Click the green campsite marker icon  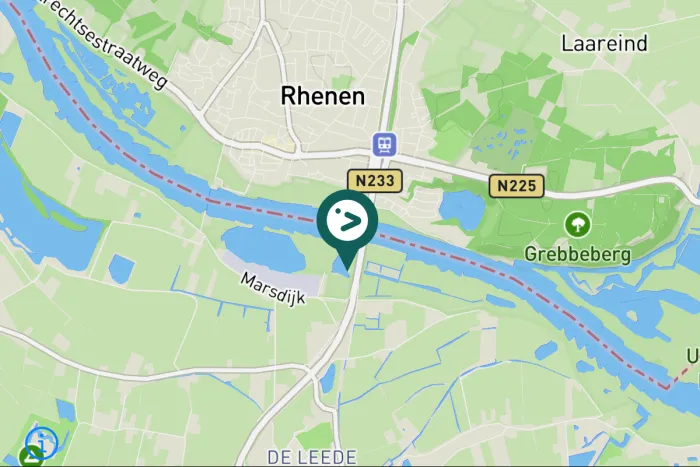tap(30, 457)
